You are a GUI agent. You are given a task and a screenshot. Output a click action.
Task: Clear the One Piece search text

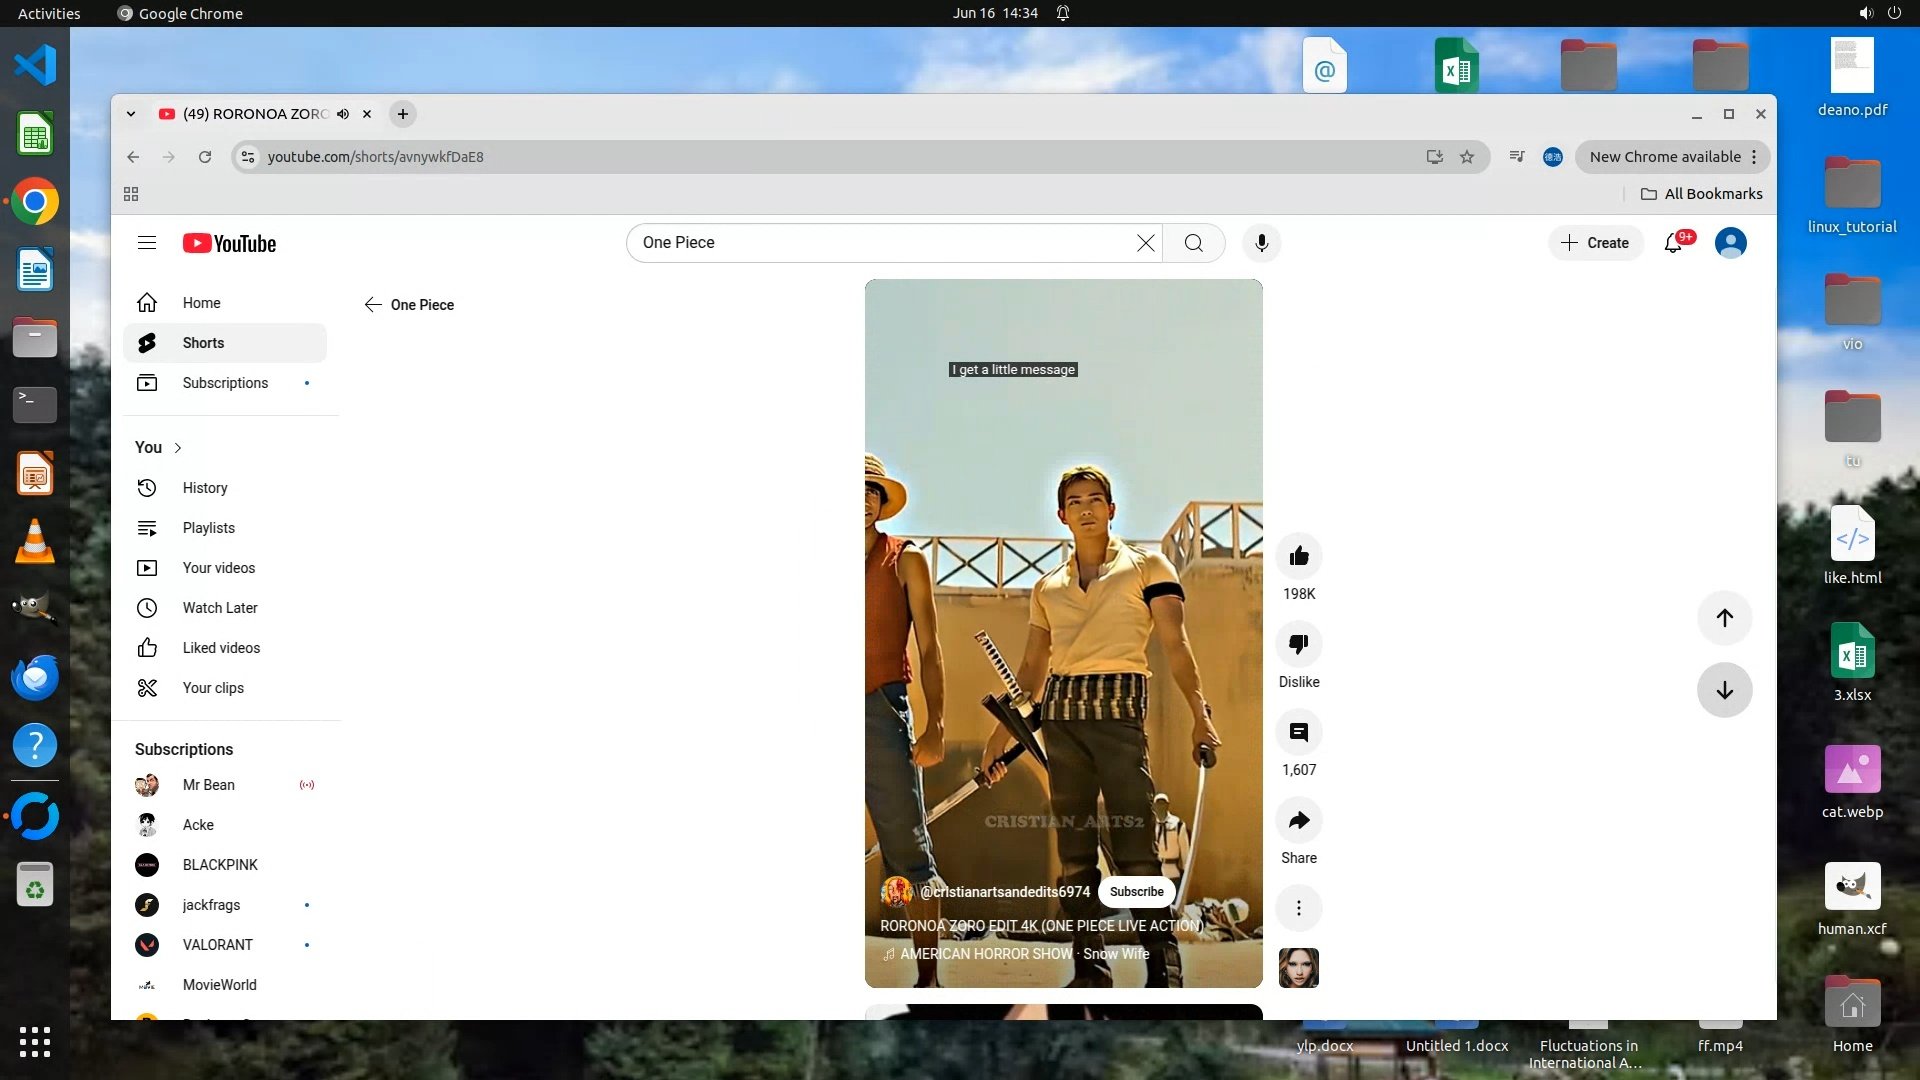pyautogui.click(x=1146, y=243)
